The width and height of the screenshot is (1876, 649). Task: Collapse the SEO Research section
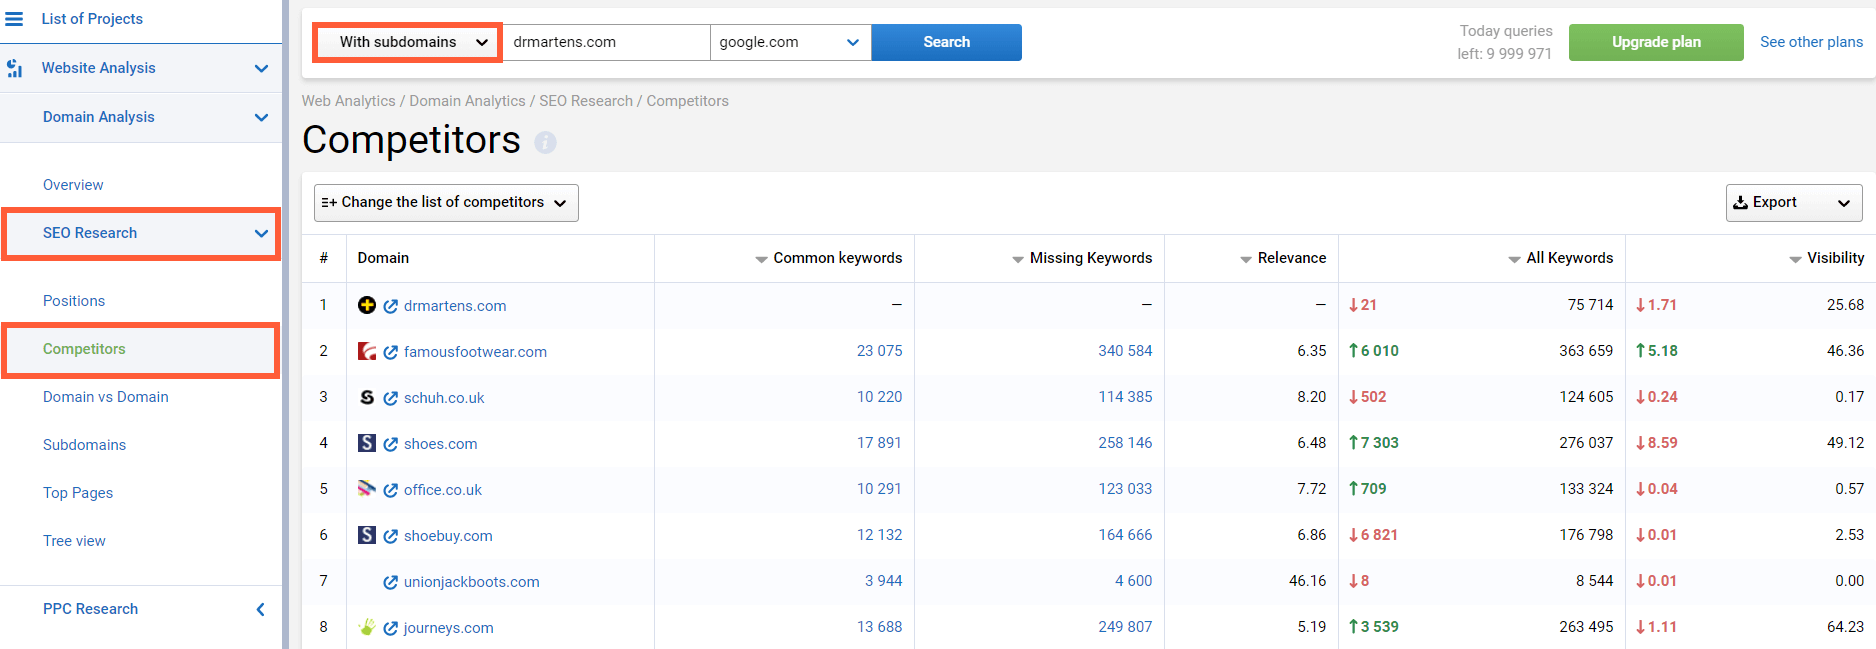261,233
